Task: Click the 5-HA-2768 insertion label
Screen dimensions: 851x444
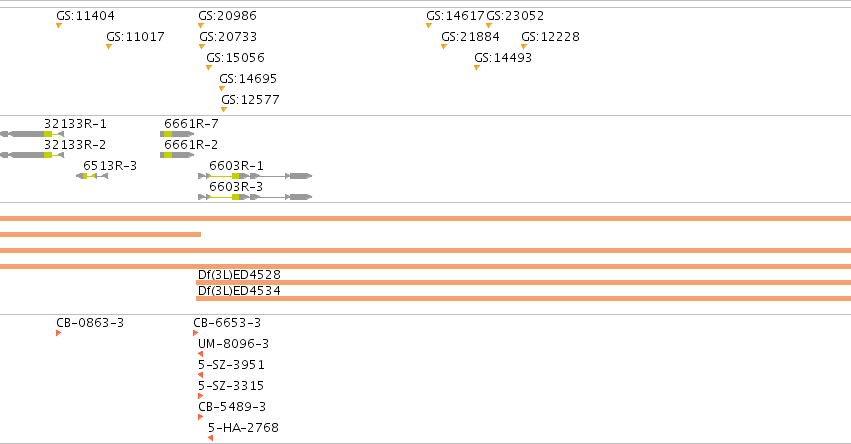Action: point(243,428)
